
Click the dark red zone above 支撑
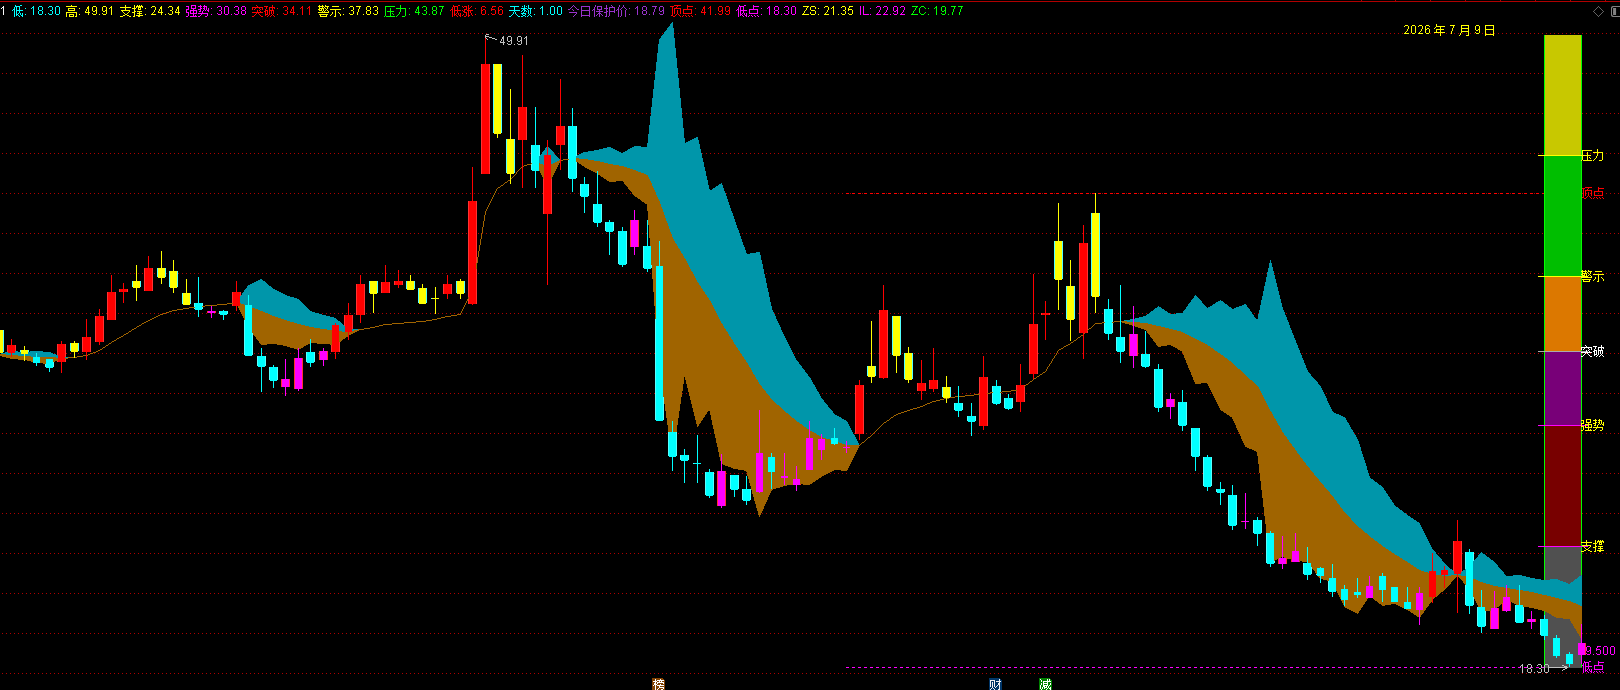pos(1563,486)
